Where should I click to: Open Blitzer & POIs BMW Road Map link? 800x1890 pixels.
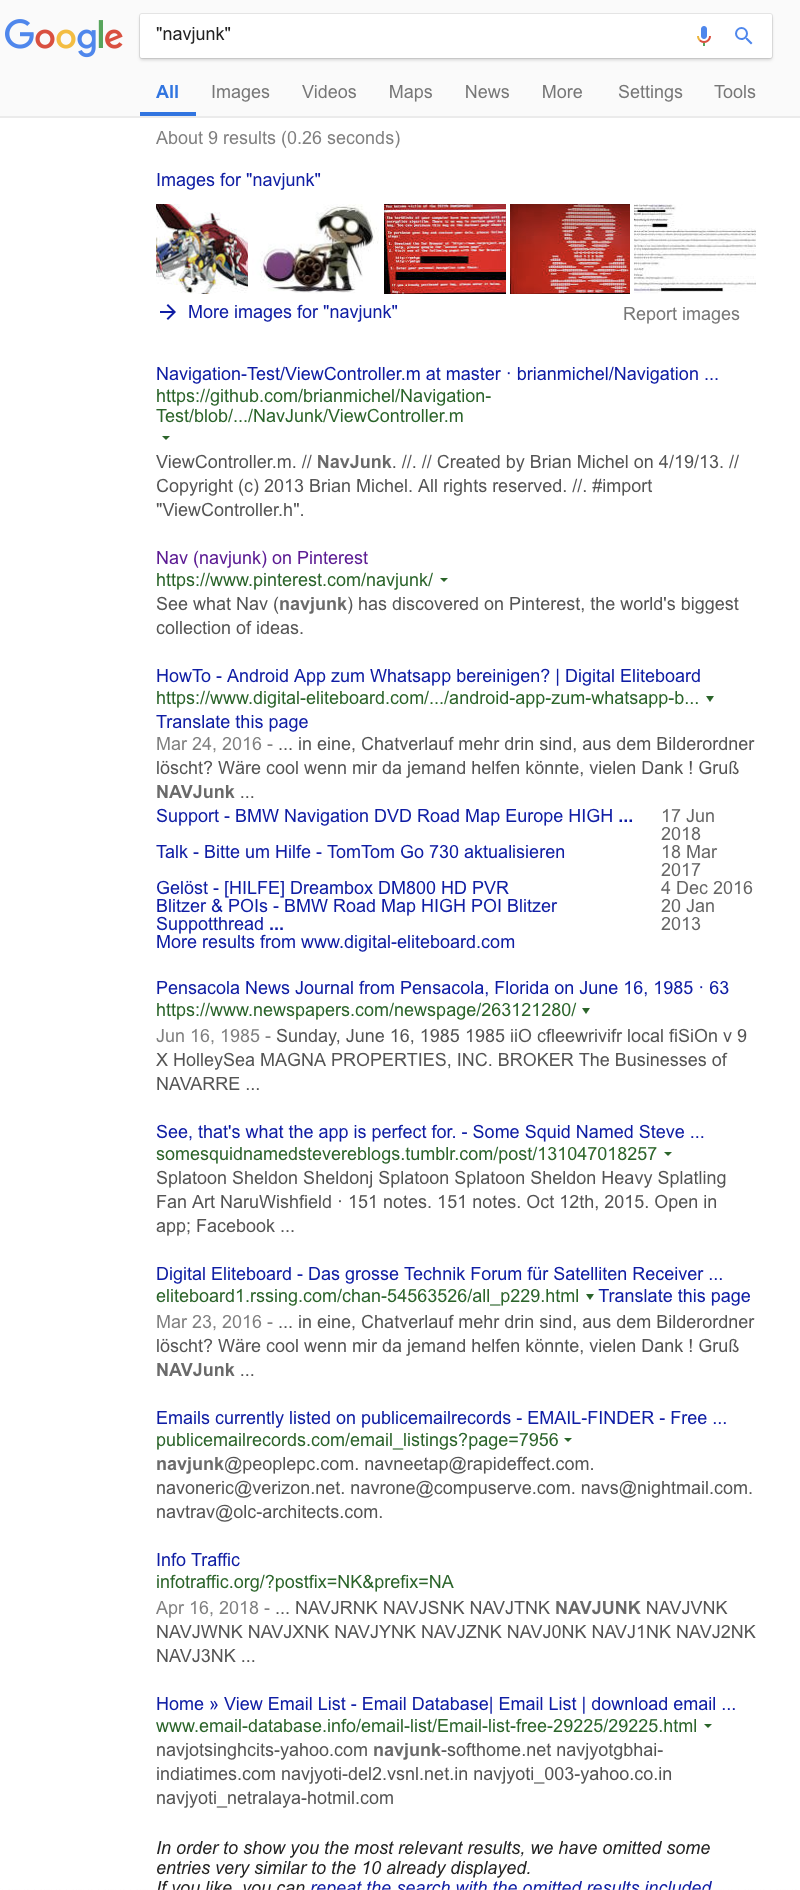(356, 915)
